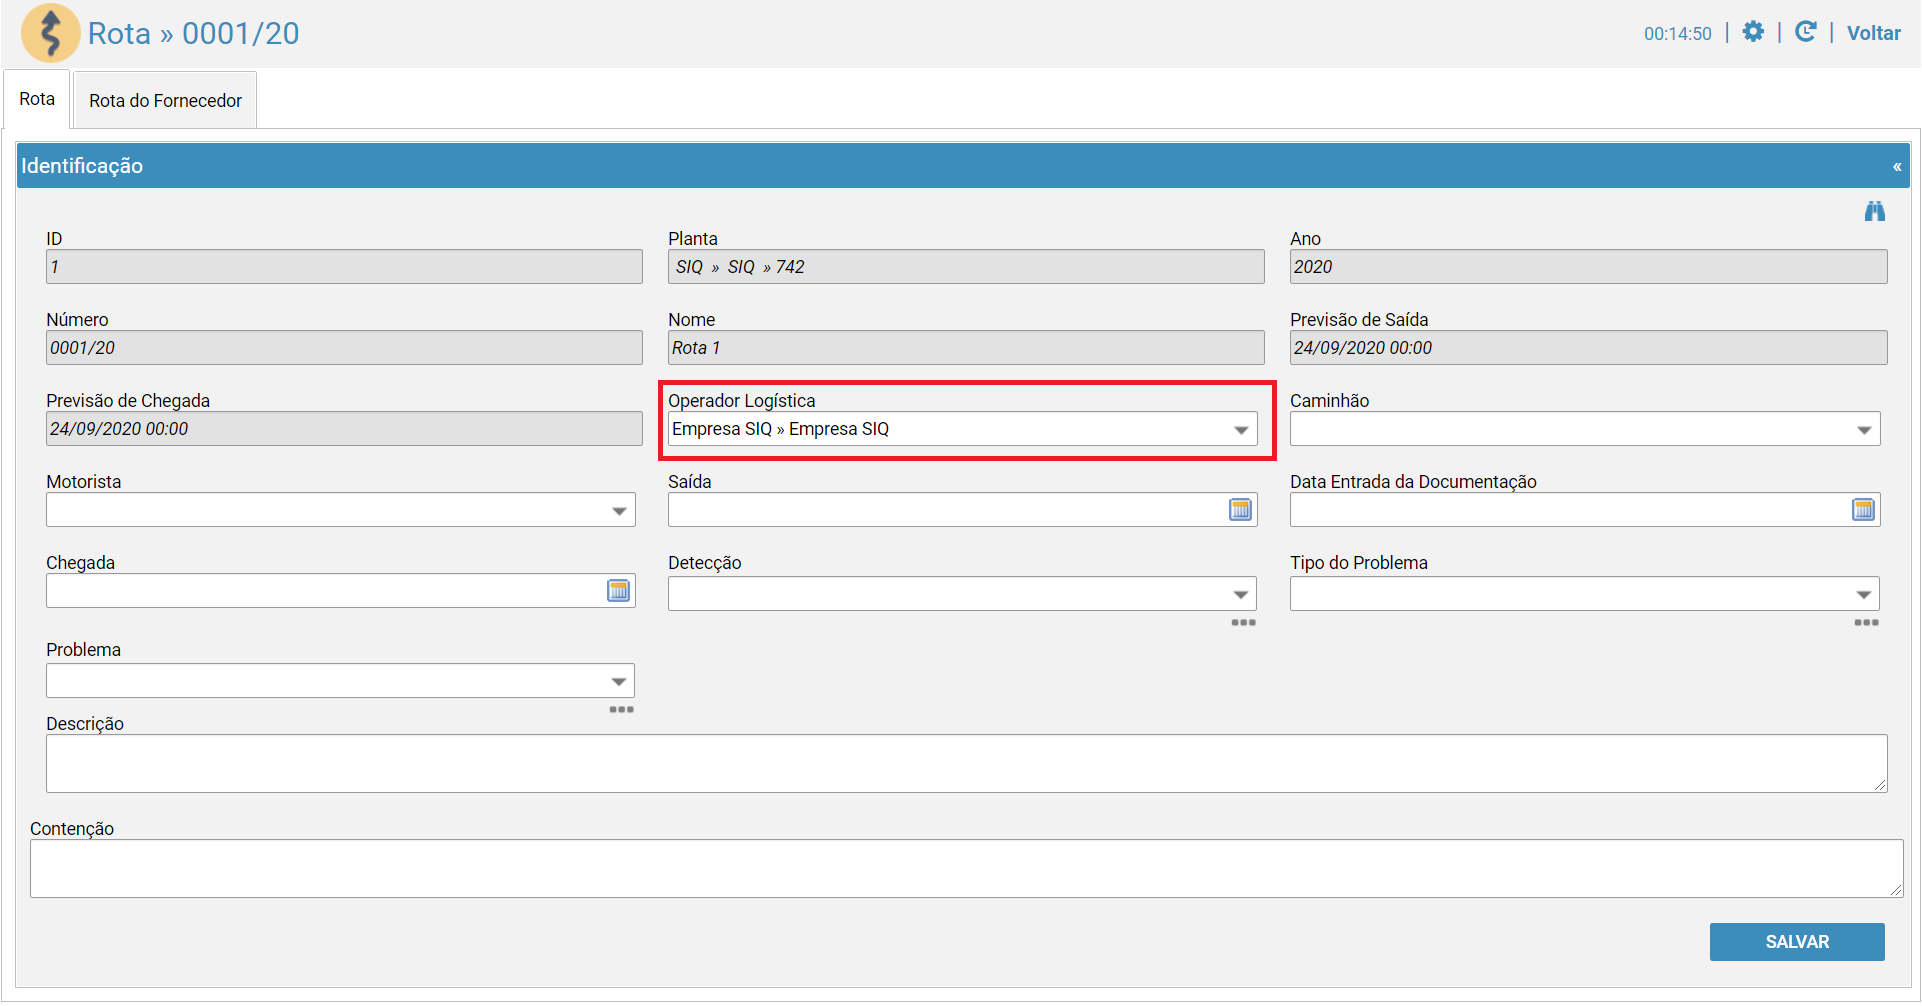Screen dimensions: 1922x1006
Task: Open Data Entrada da Documentação calendar
Action: [1863, 510]
